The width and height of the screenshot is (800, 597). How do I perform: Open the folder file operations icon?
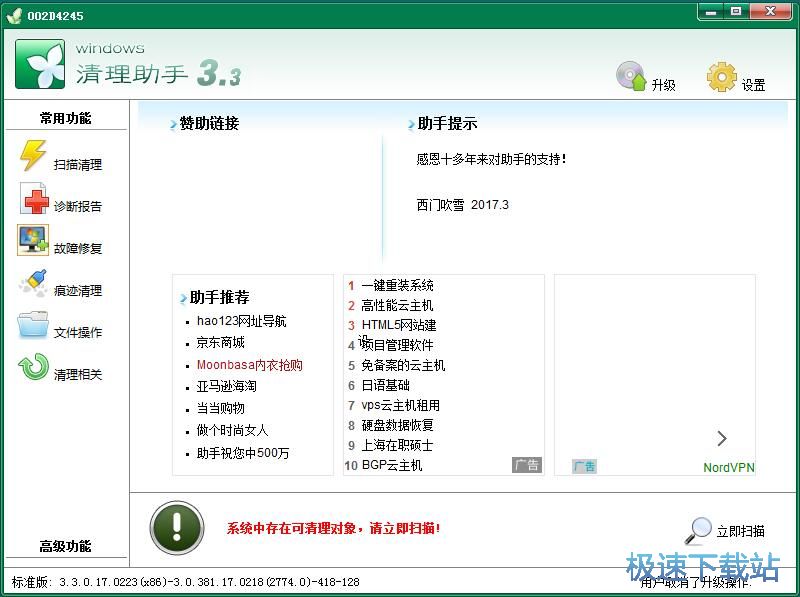coord(33,325)
